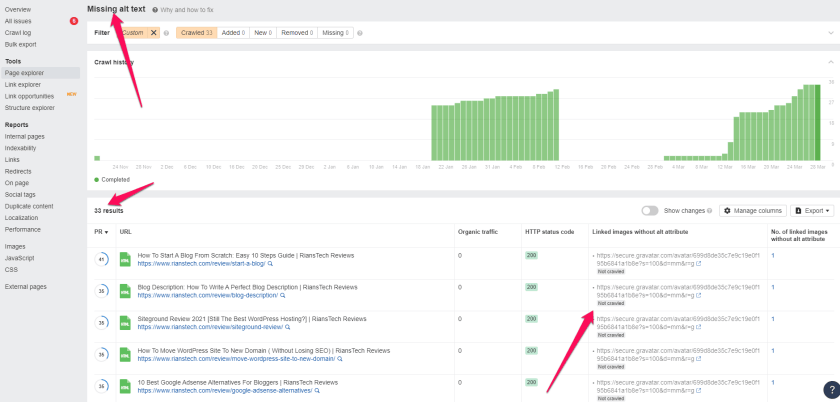Open the help question mark bubble
Image resolution: width=840 pixels, height=402 pixels.
831,390
